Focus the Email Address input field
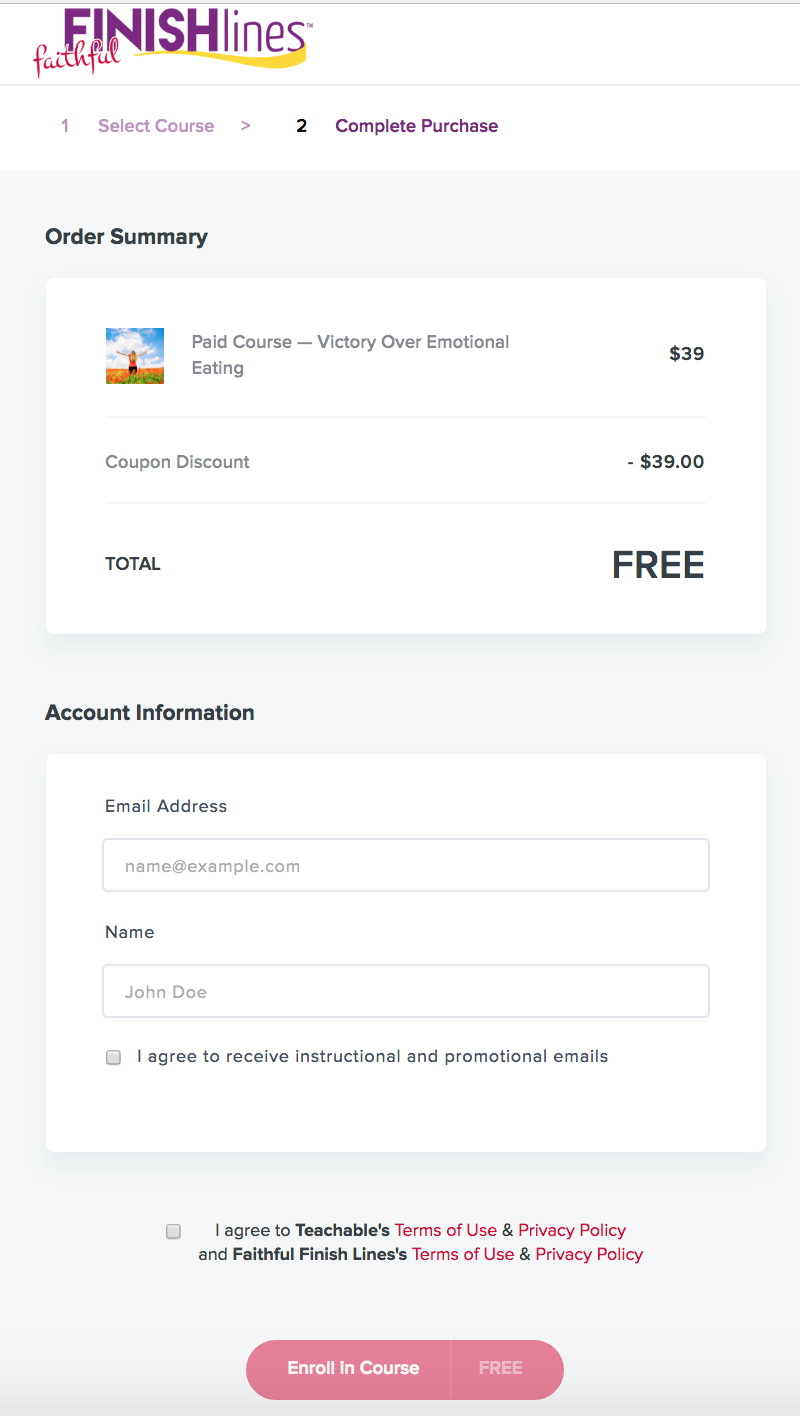This screenshot has height=1416, width=800. (406, 865)
